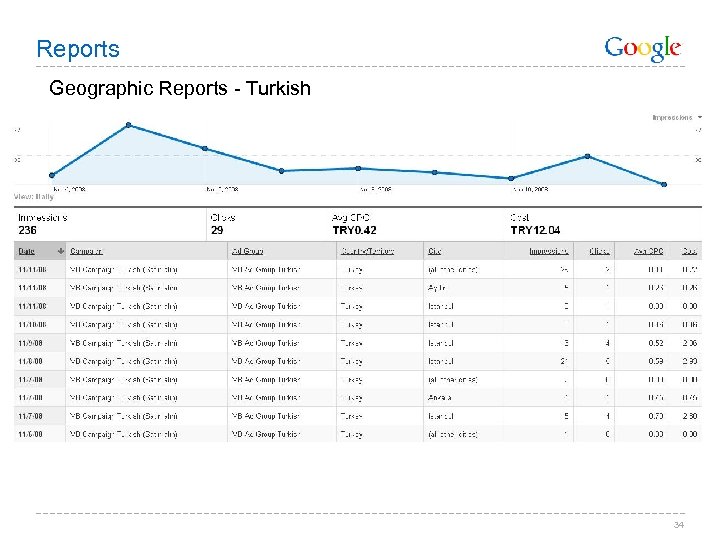The image size is (720, 540).
Task: Click ad group in 11/9/08 row
Action: 266,343
